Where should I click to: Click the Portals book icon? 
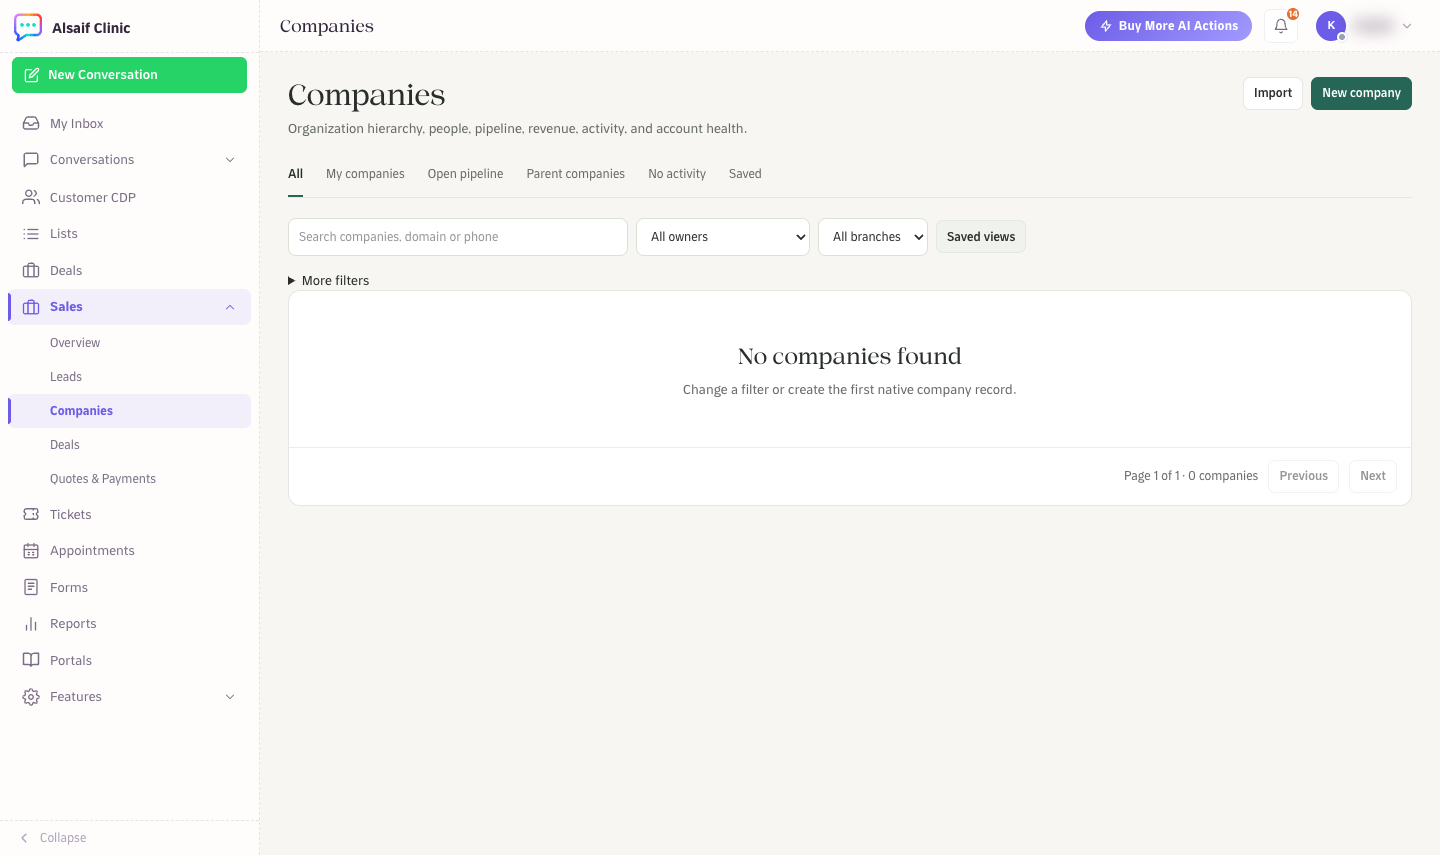click(x=31, y=660)
